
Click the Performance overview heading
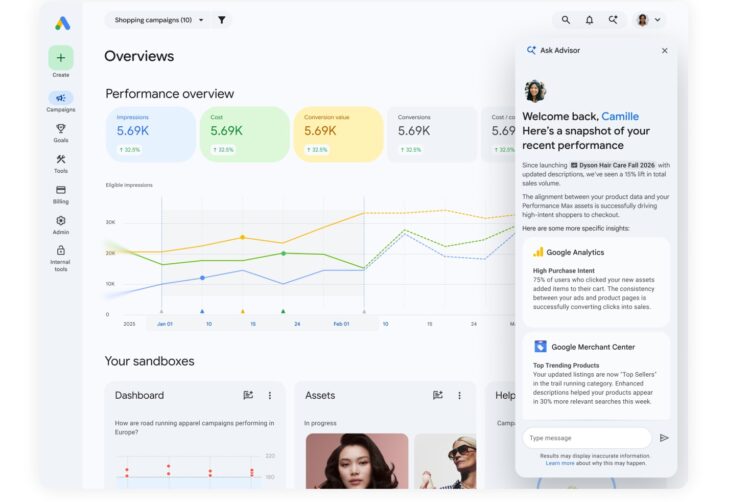pos(170,94)
